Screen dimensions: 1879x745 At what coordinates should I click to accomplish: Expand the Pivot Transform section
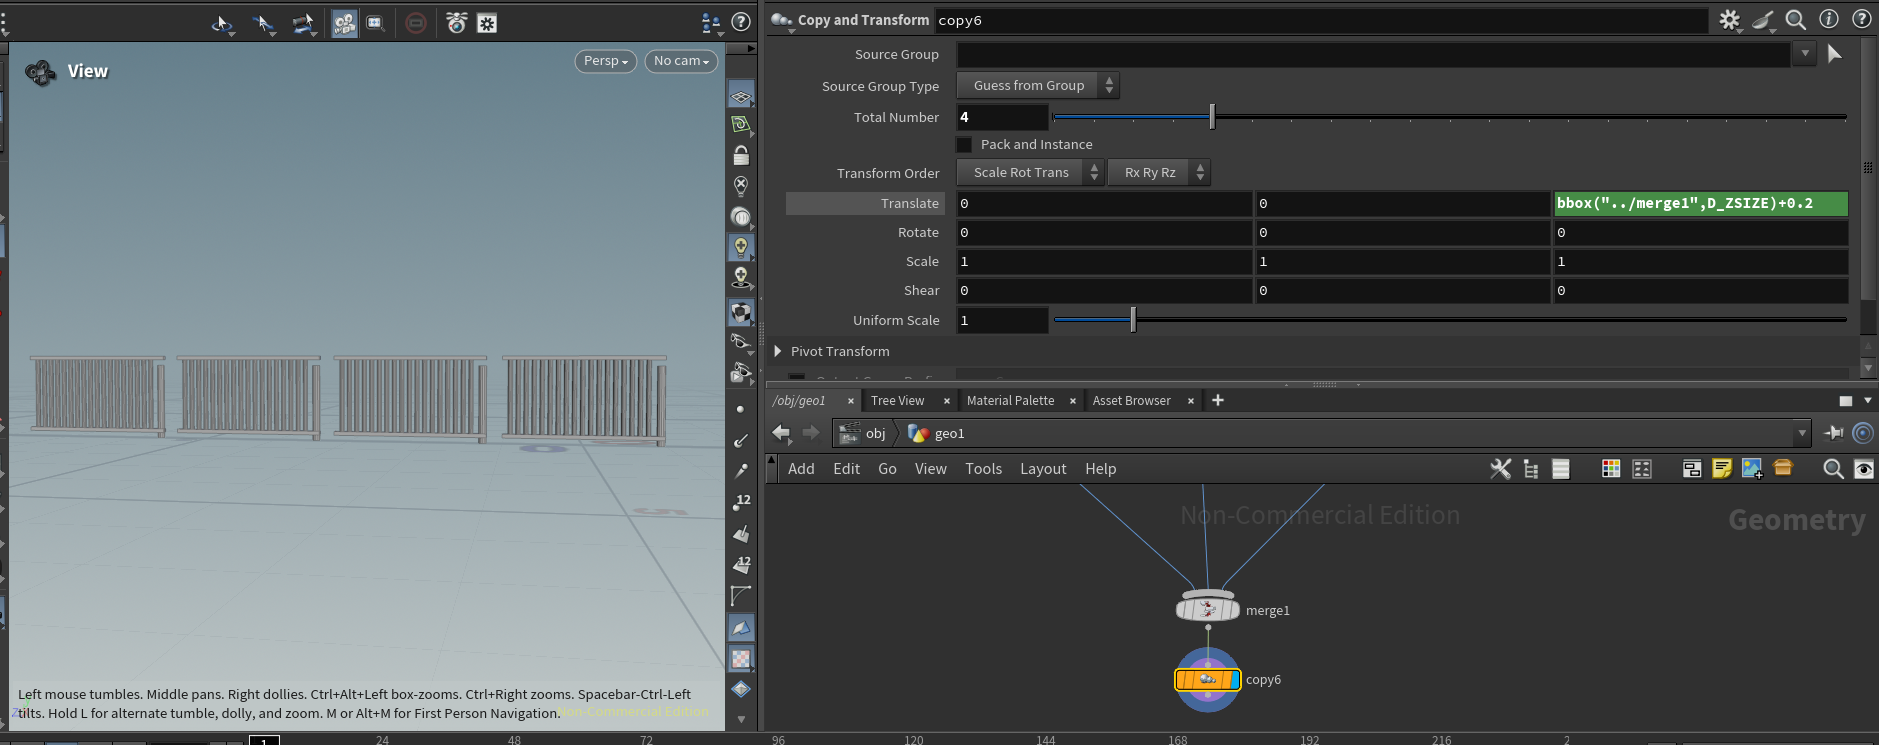click(778, 351)
